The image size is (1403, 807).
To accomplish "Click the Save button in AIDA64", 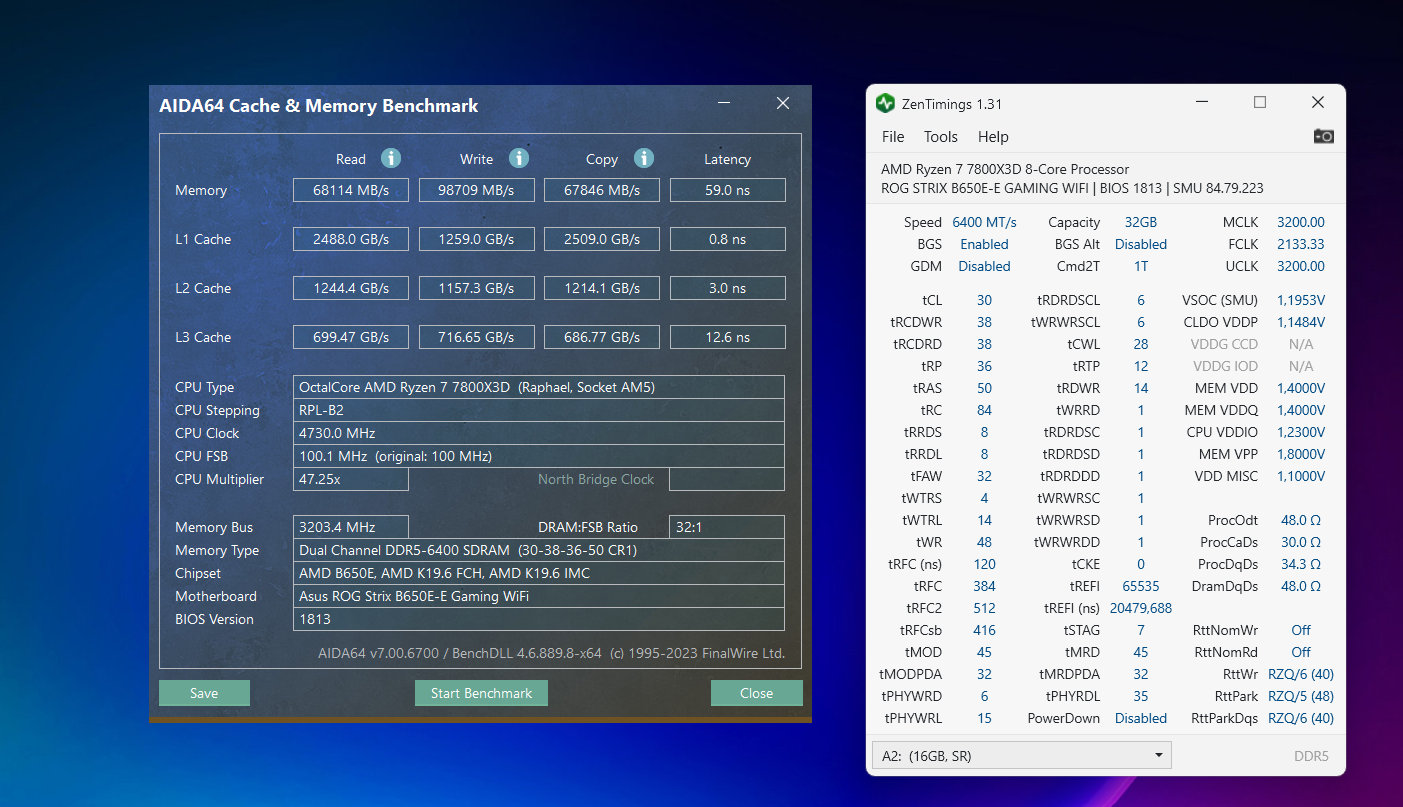I will pyautogui.click(x=204, y=693).
